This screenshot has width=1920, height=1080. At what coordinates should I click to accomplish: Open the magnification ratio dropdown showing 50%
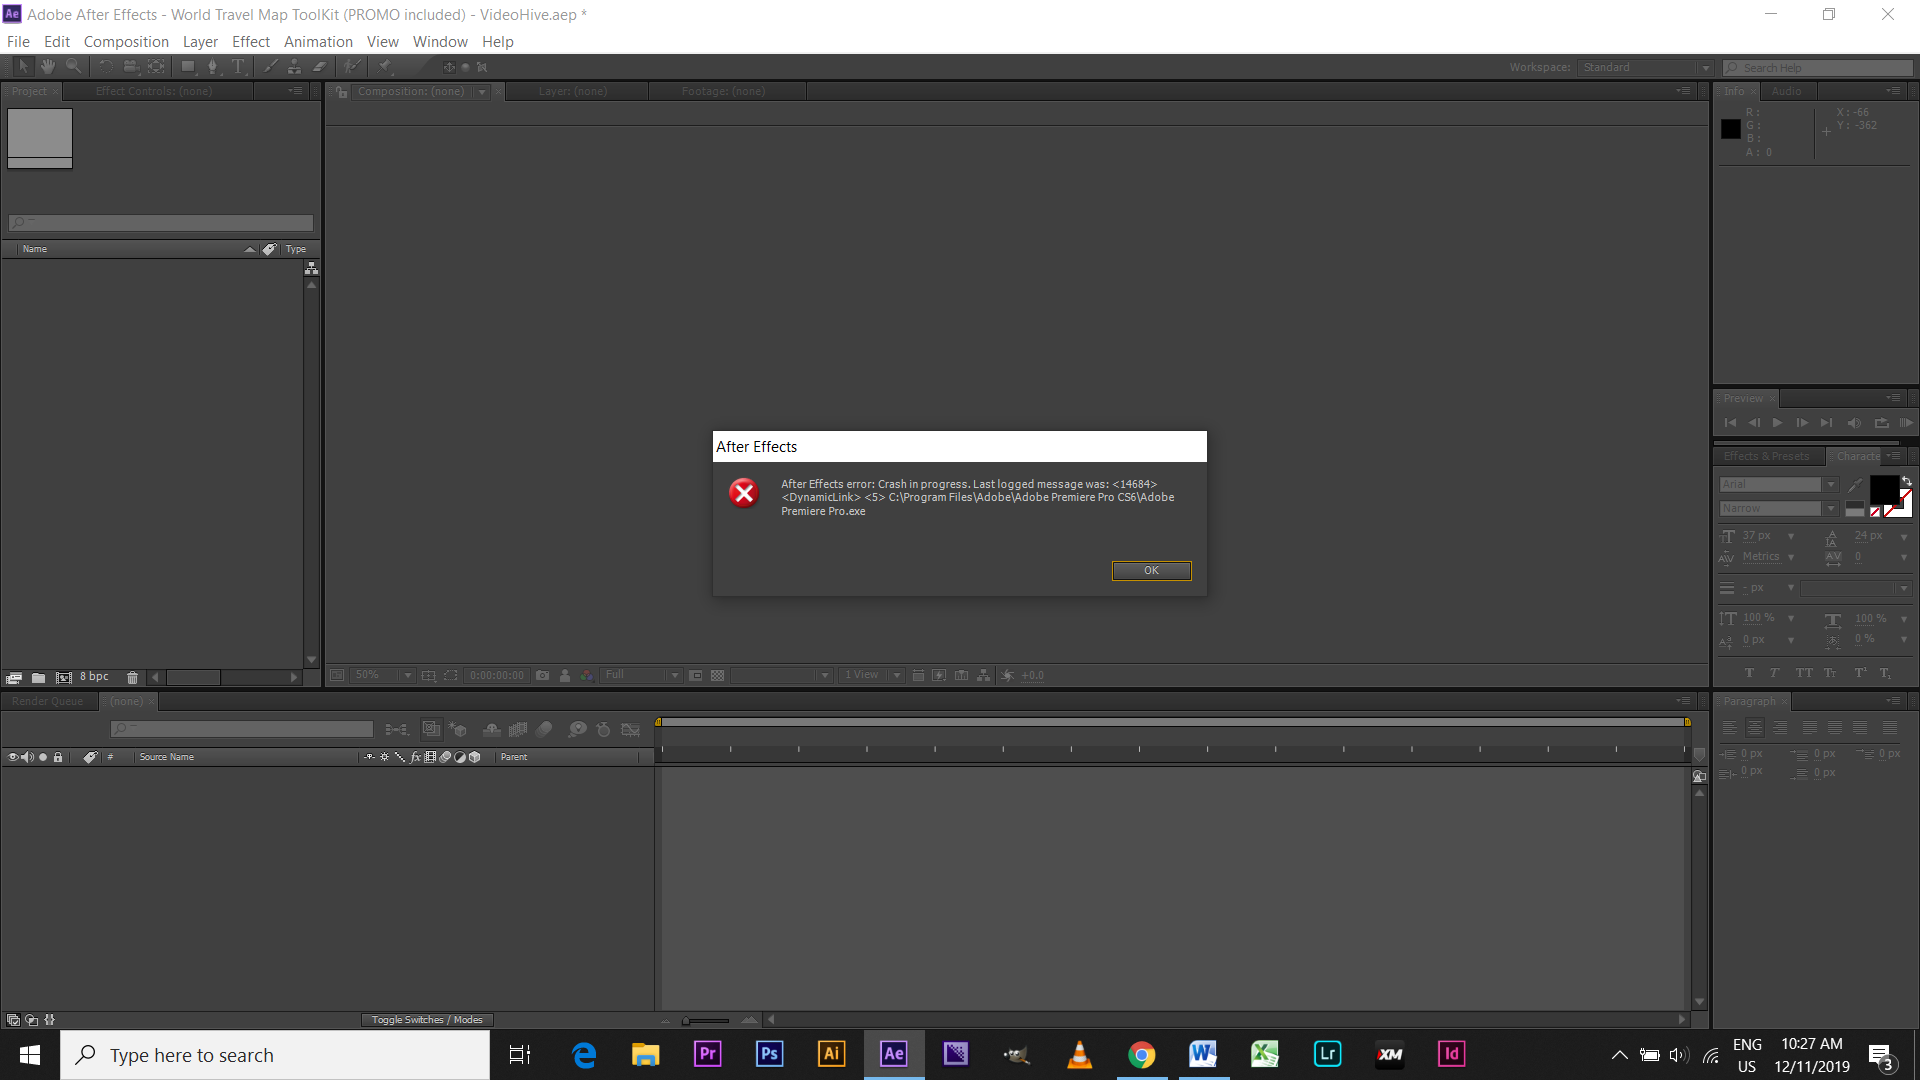coord(406,675)
